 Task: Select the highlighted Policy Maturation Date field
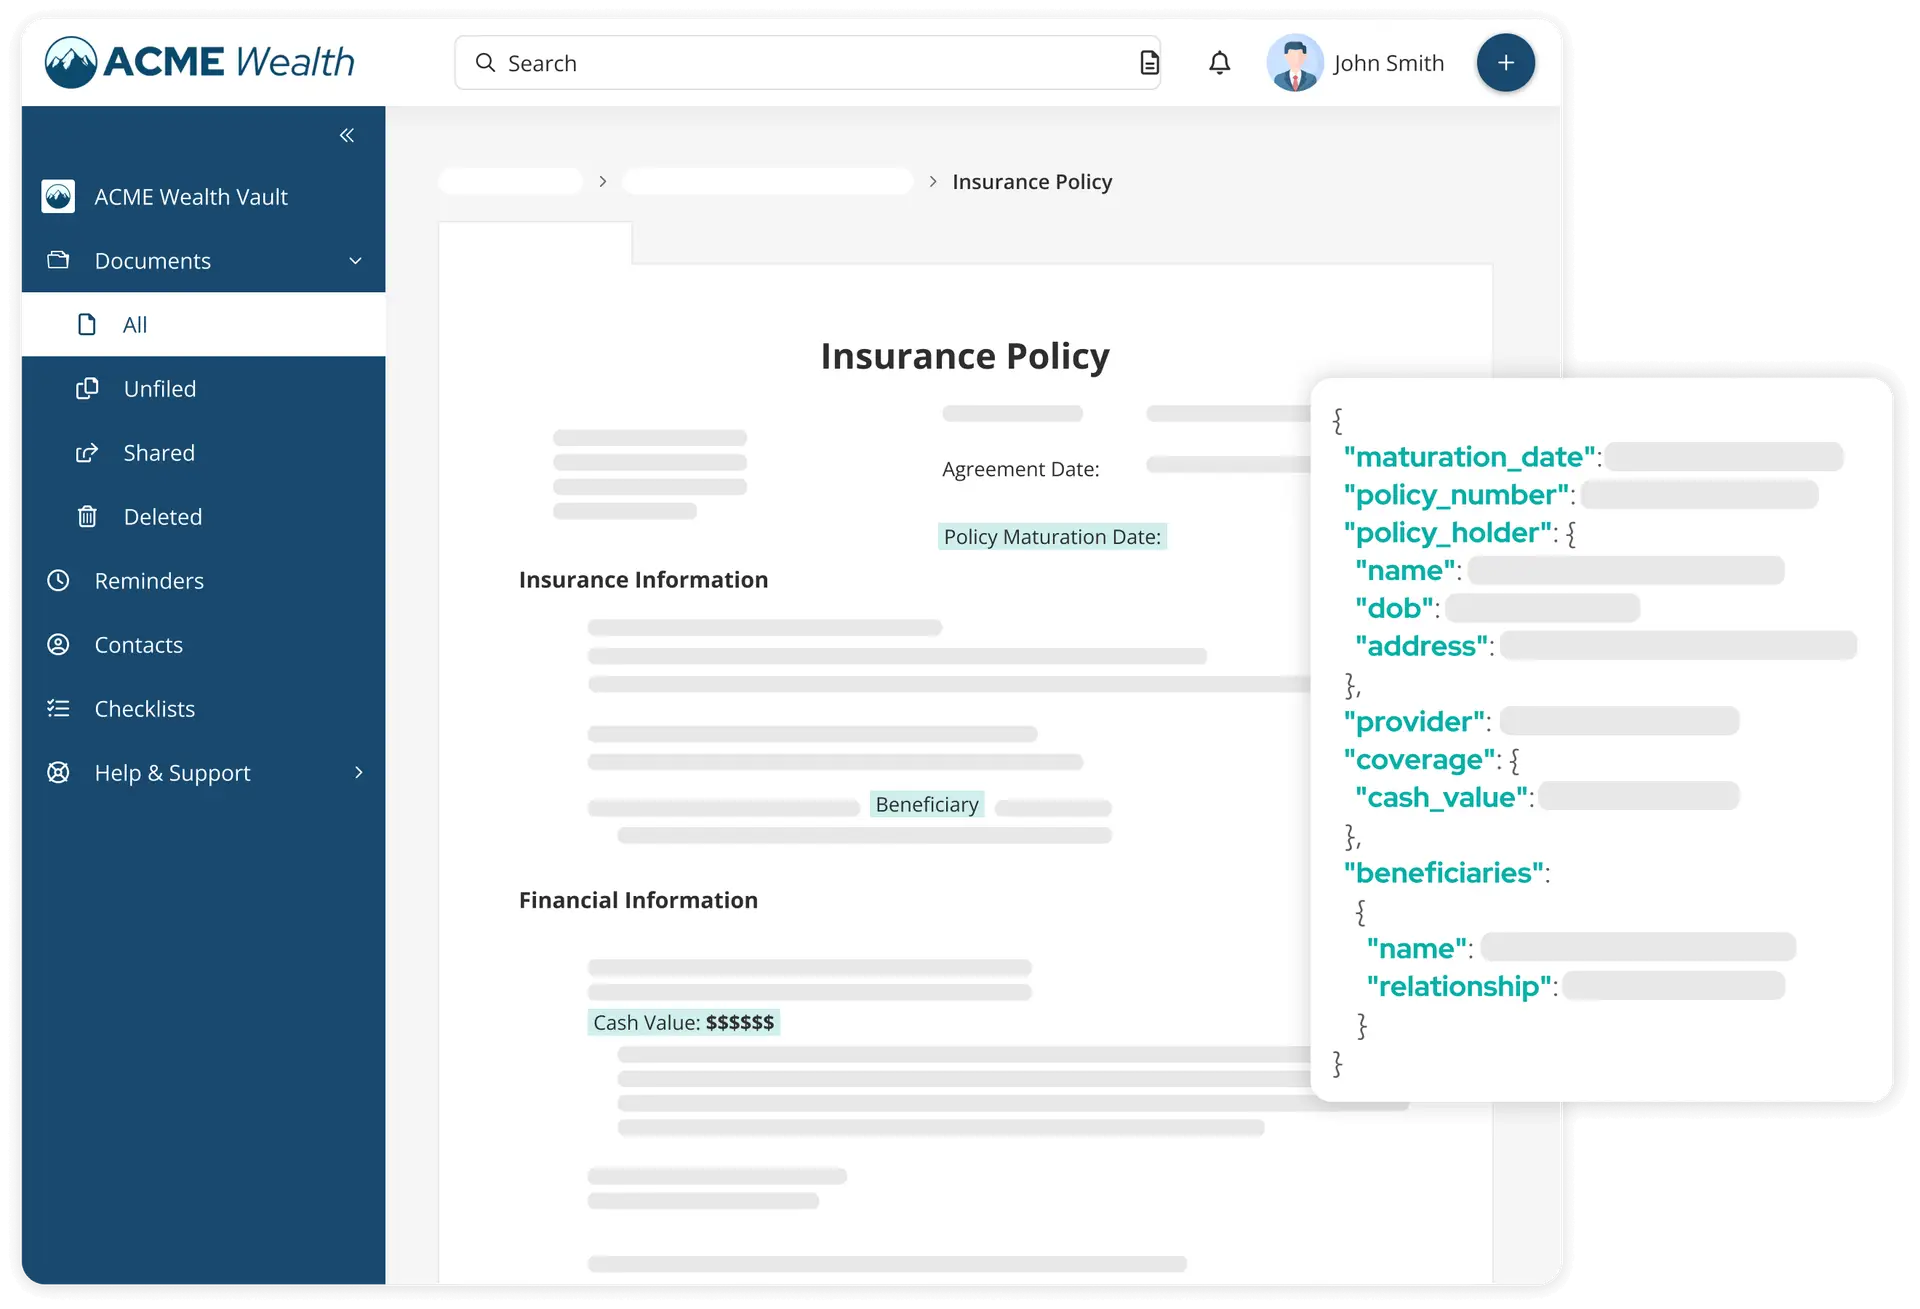coord(1052,536)
